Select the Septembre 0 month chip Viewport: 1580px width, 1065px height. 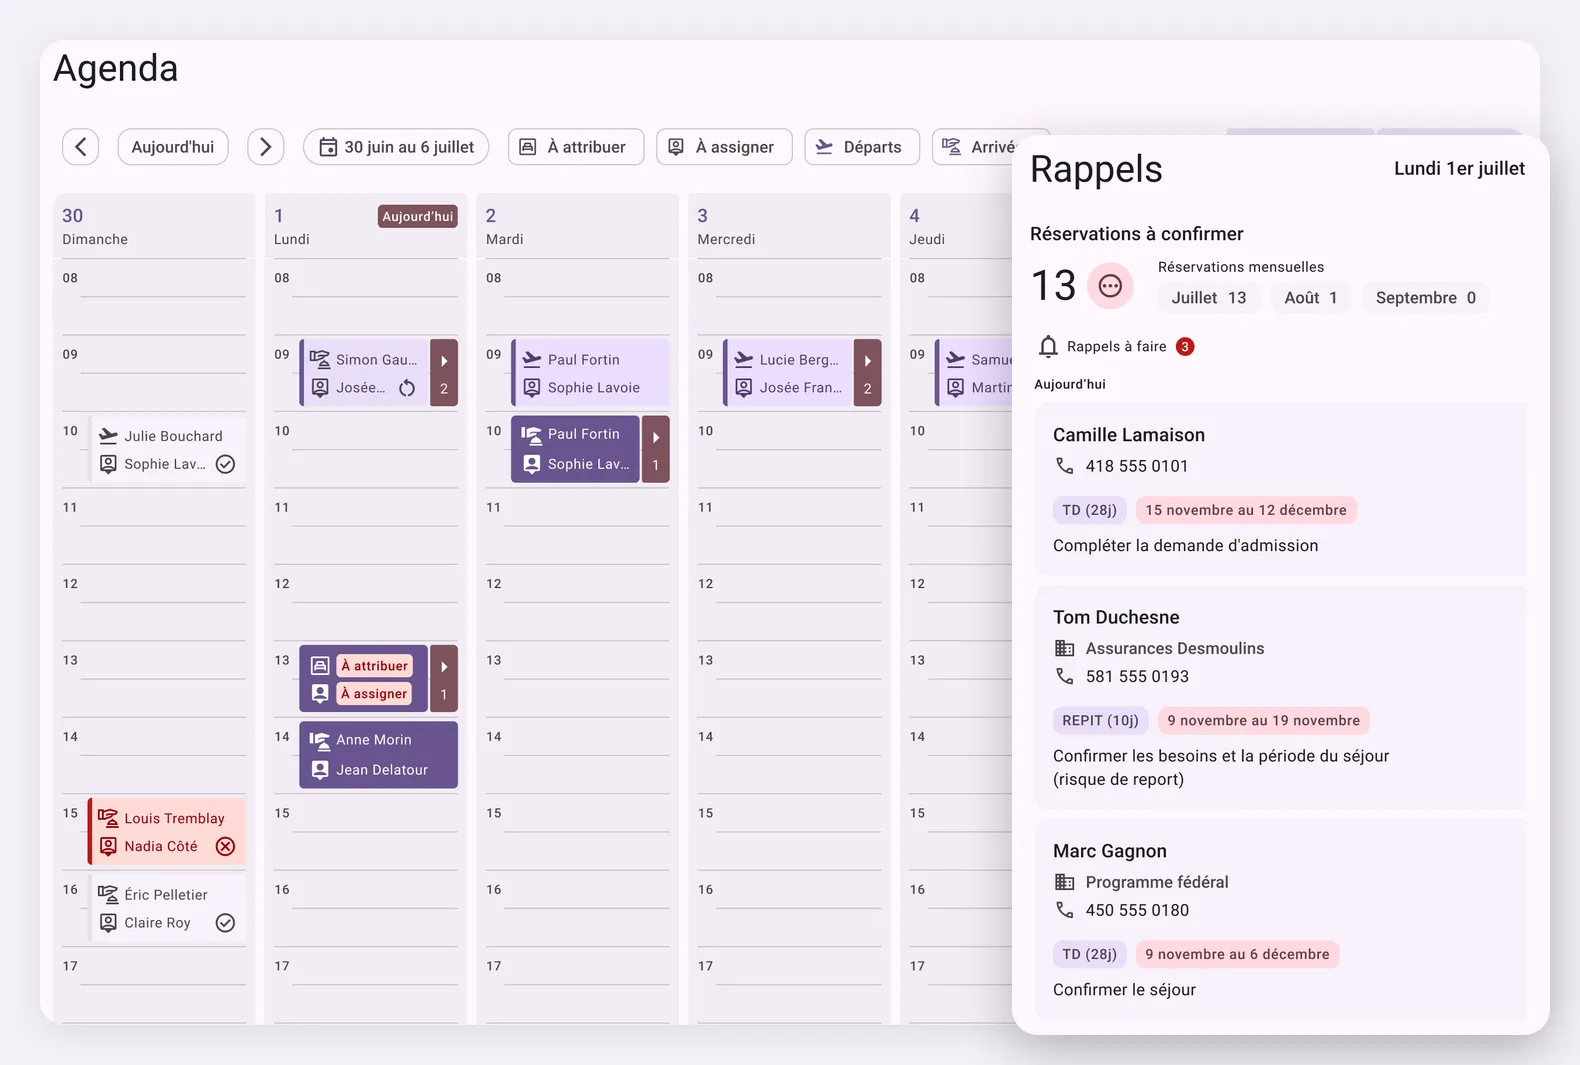point(1426,298)
